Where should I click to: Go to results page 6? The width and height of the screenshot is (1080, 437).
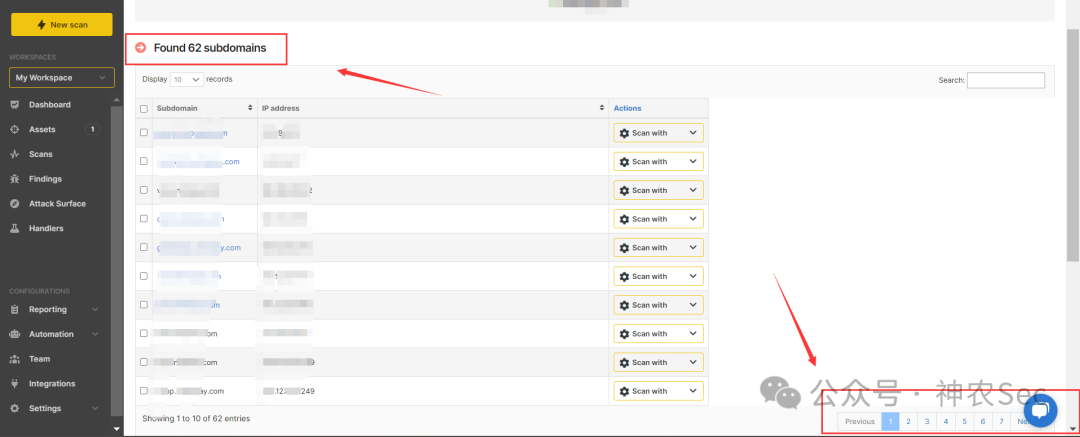[x=983, y=422]
